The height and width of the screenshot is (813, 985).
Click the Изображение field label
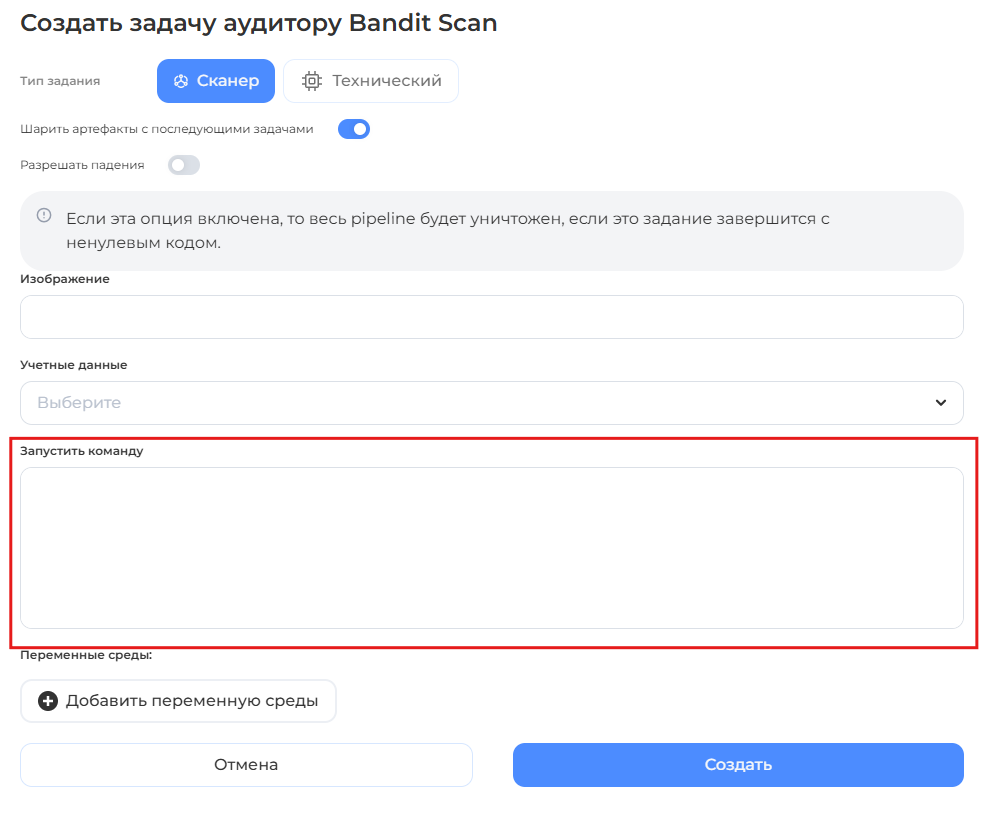[65, 279]
